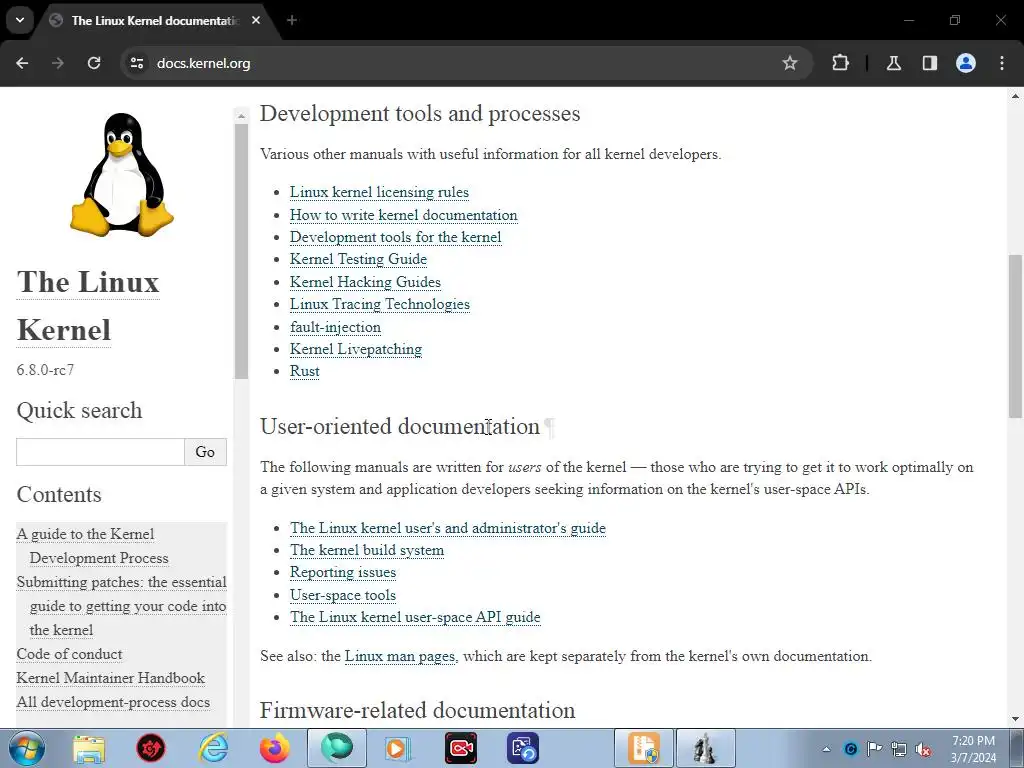Open Linux kernel licensing rules
1024x768 pixels.
(379, 192)
